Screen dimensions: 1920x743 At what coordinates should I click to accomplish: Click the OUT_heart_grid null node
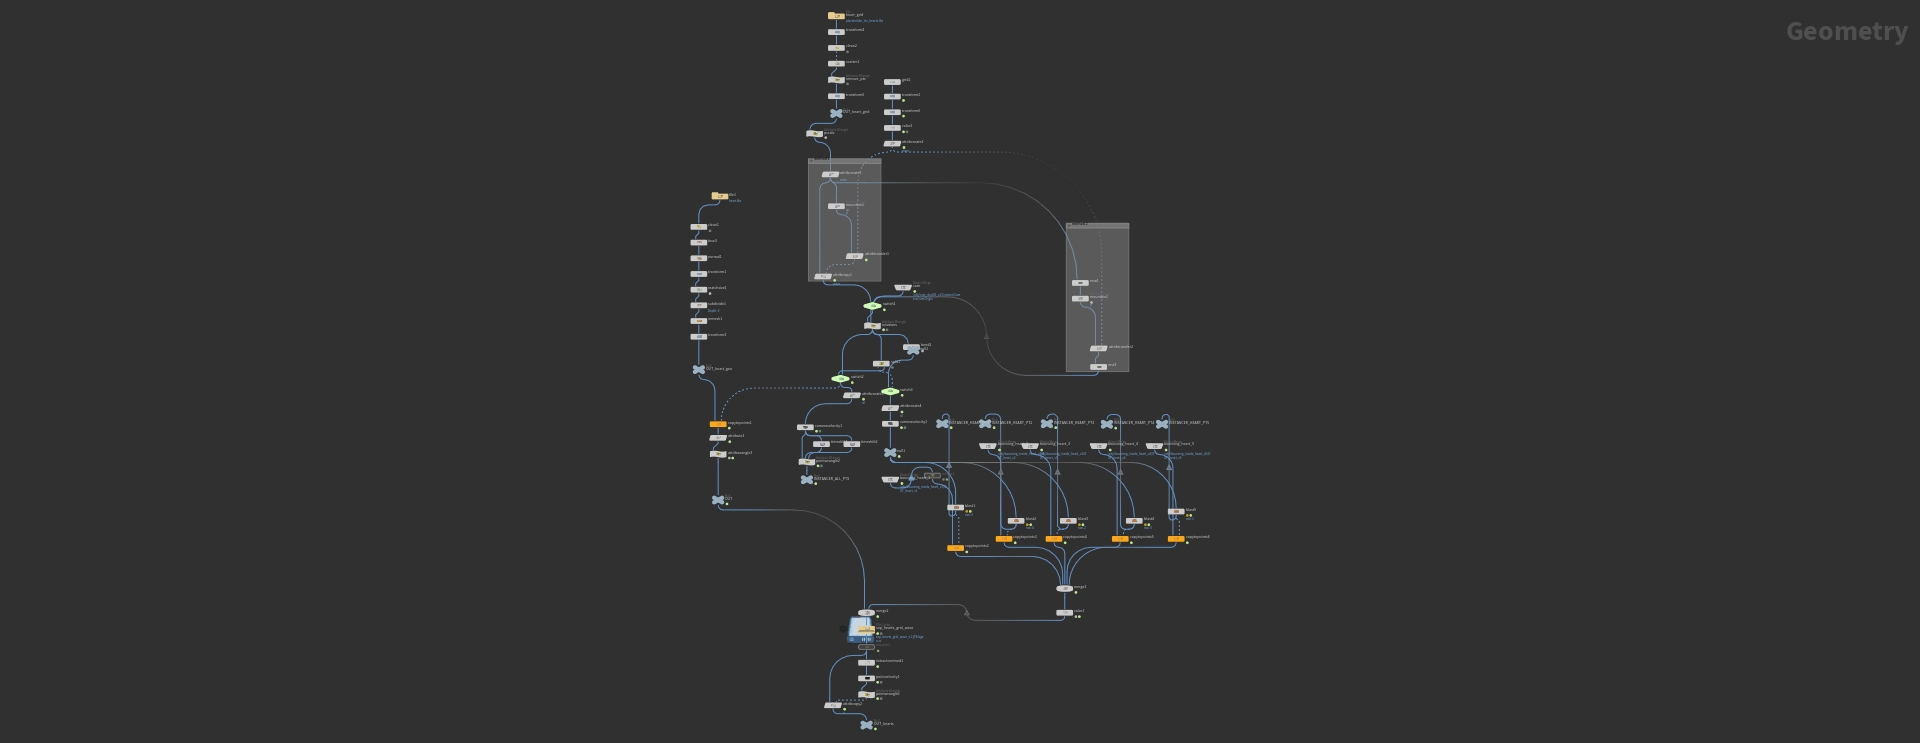coord(836,113)
